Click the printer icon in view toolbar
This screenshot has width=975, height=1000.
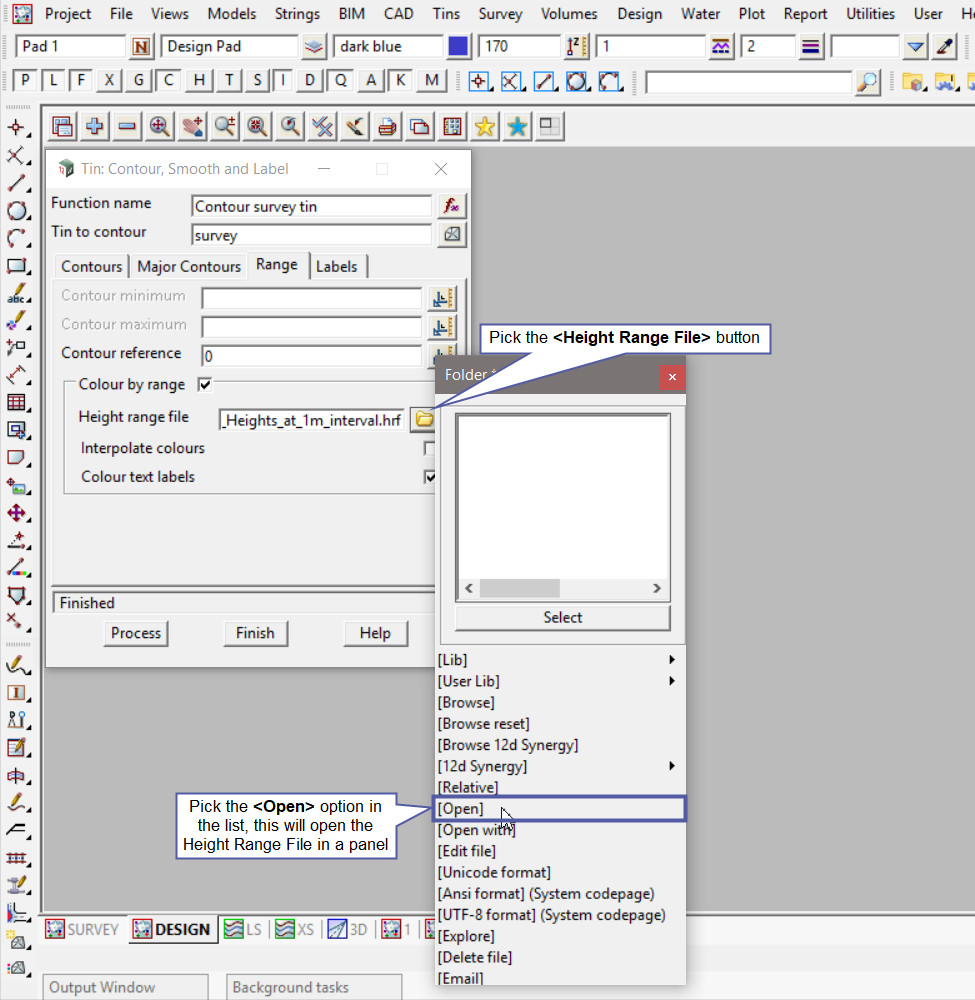point(387,127)
